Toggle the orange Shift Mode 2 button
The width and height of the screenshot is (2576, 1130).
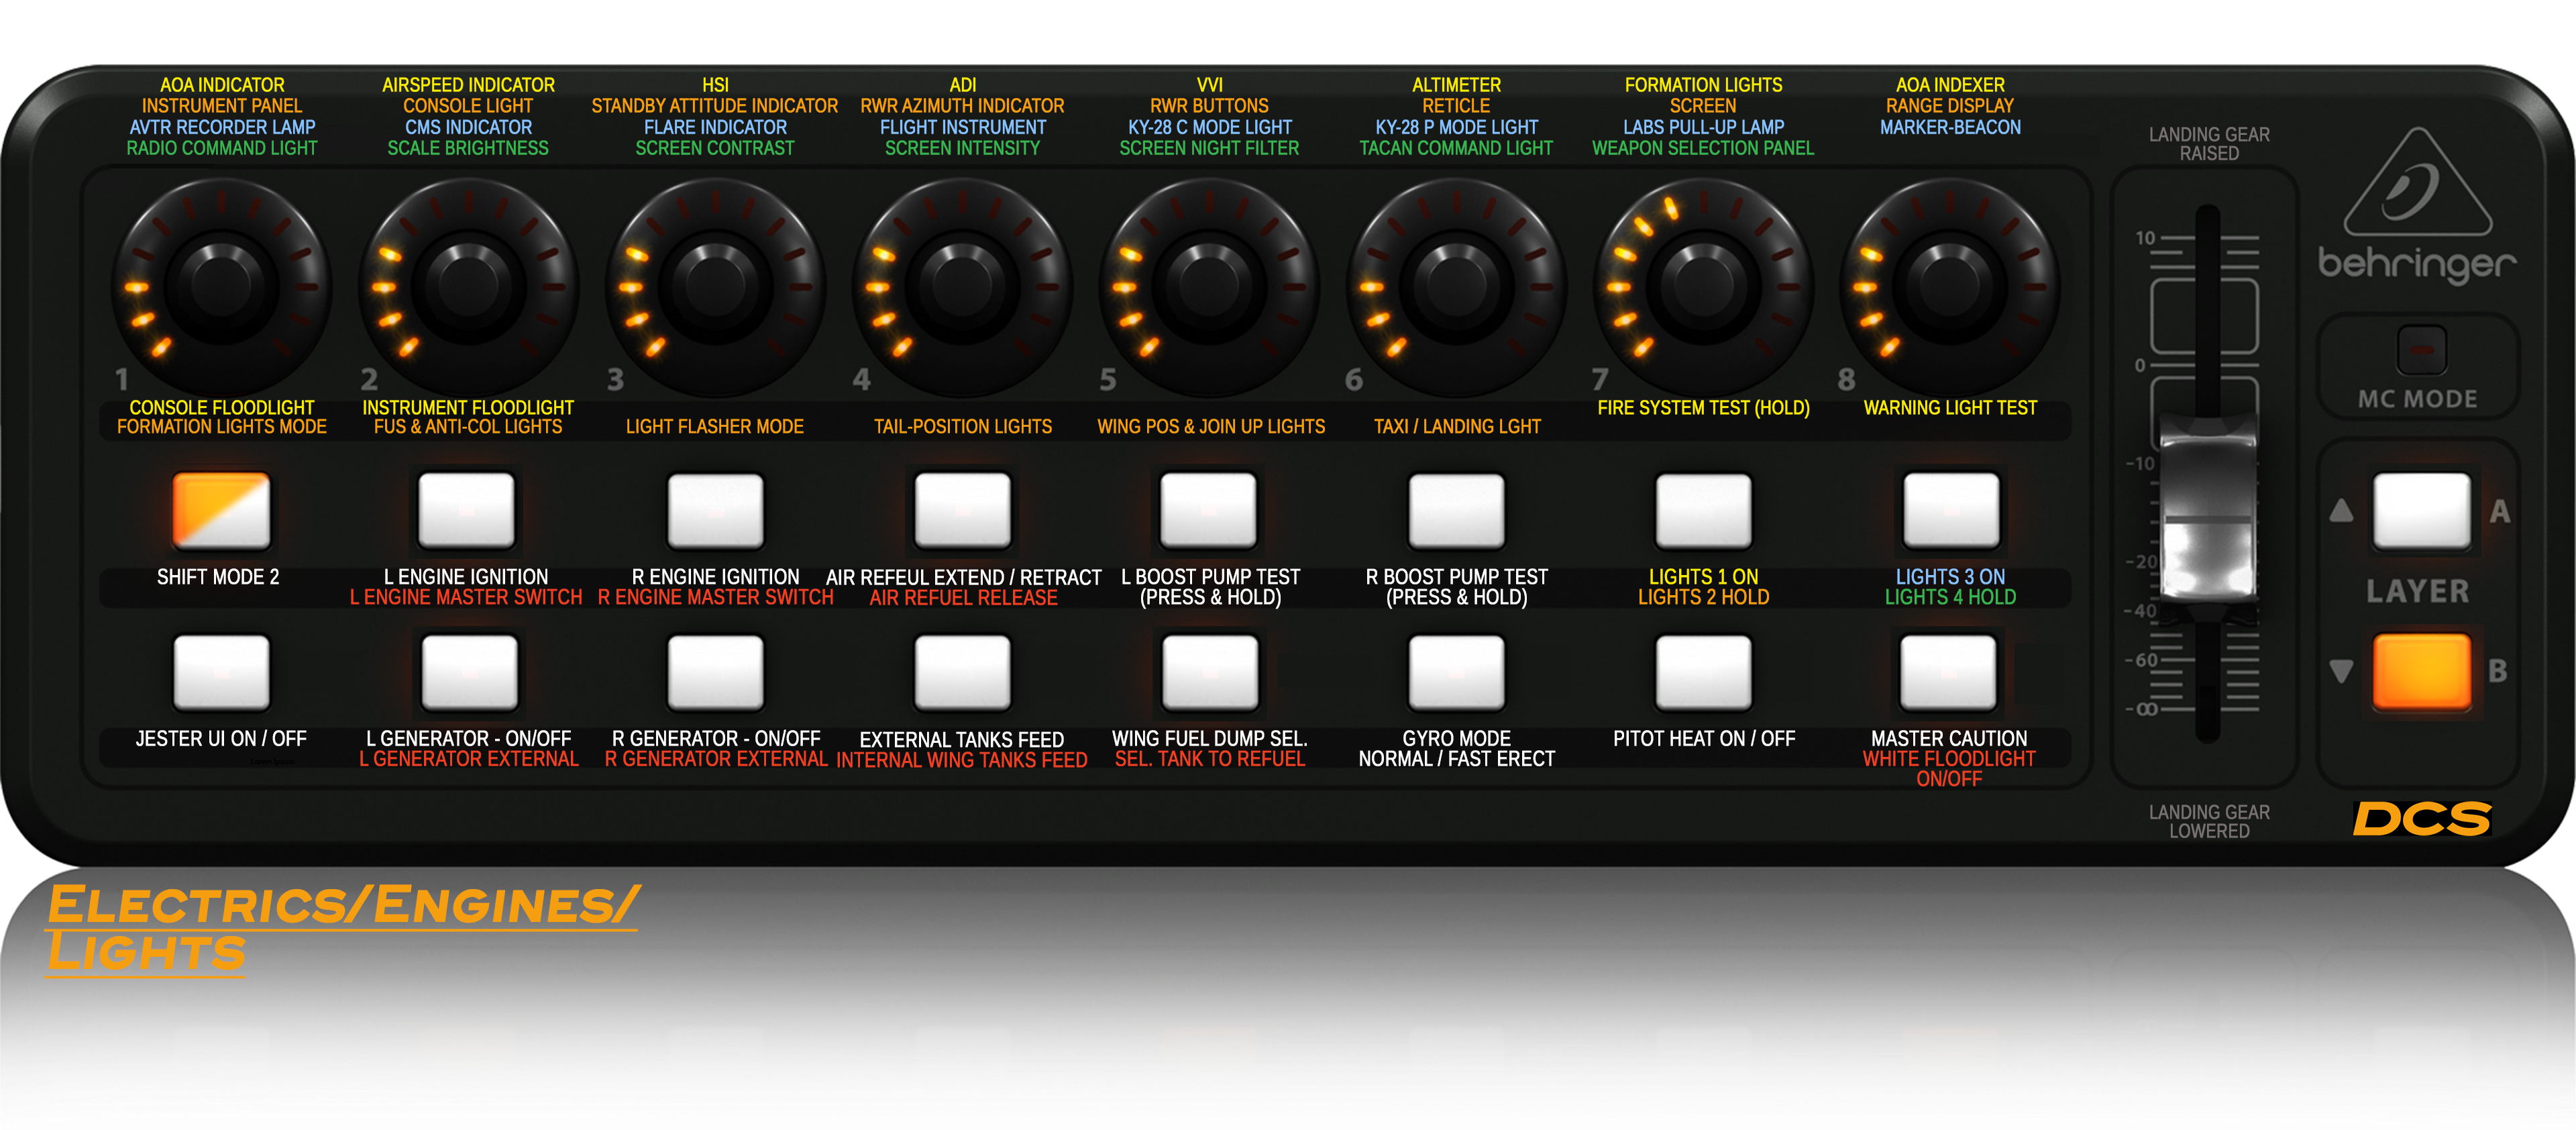(x=221, y=510)
